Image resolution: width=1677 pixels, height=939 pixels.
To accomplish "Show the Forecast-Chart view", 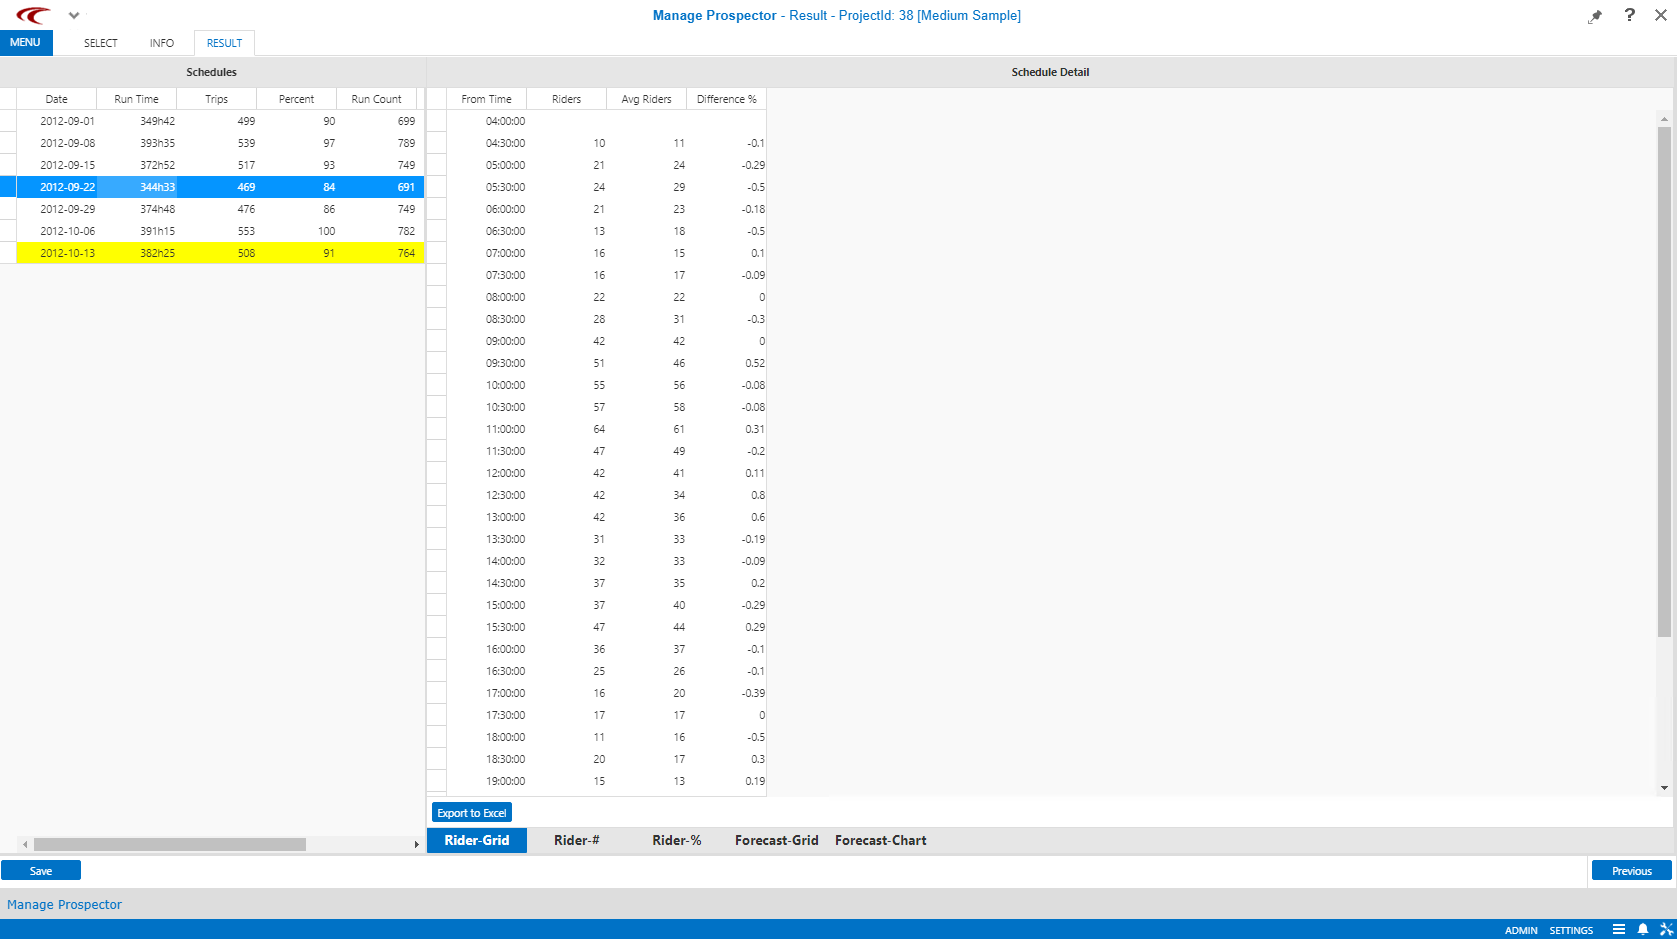I will coord(880,840).
